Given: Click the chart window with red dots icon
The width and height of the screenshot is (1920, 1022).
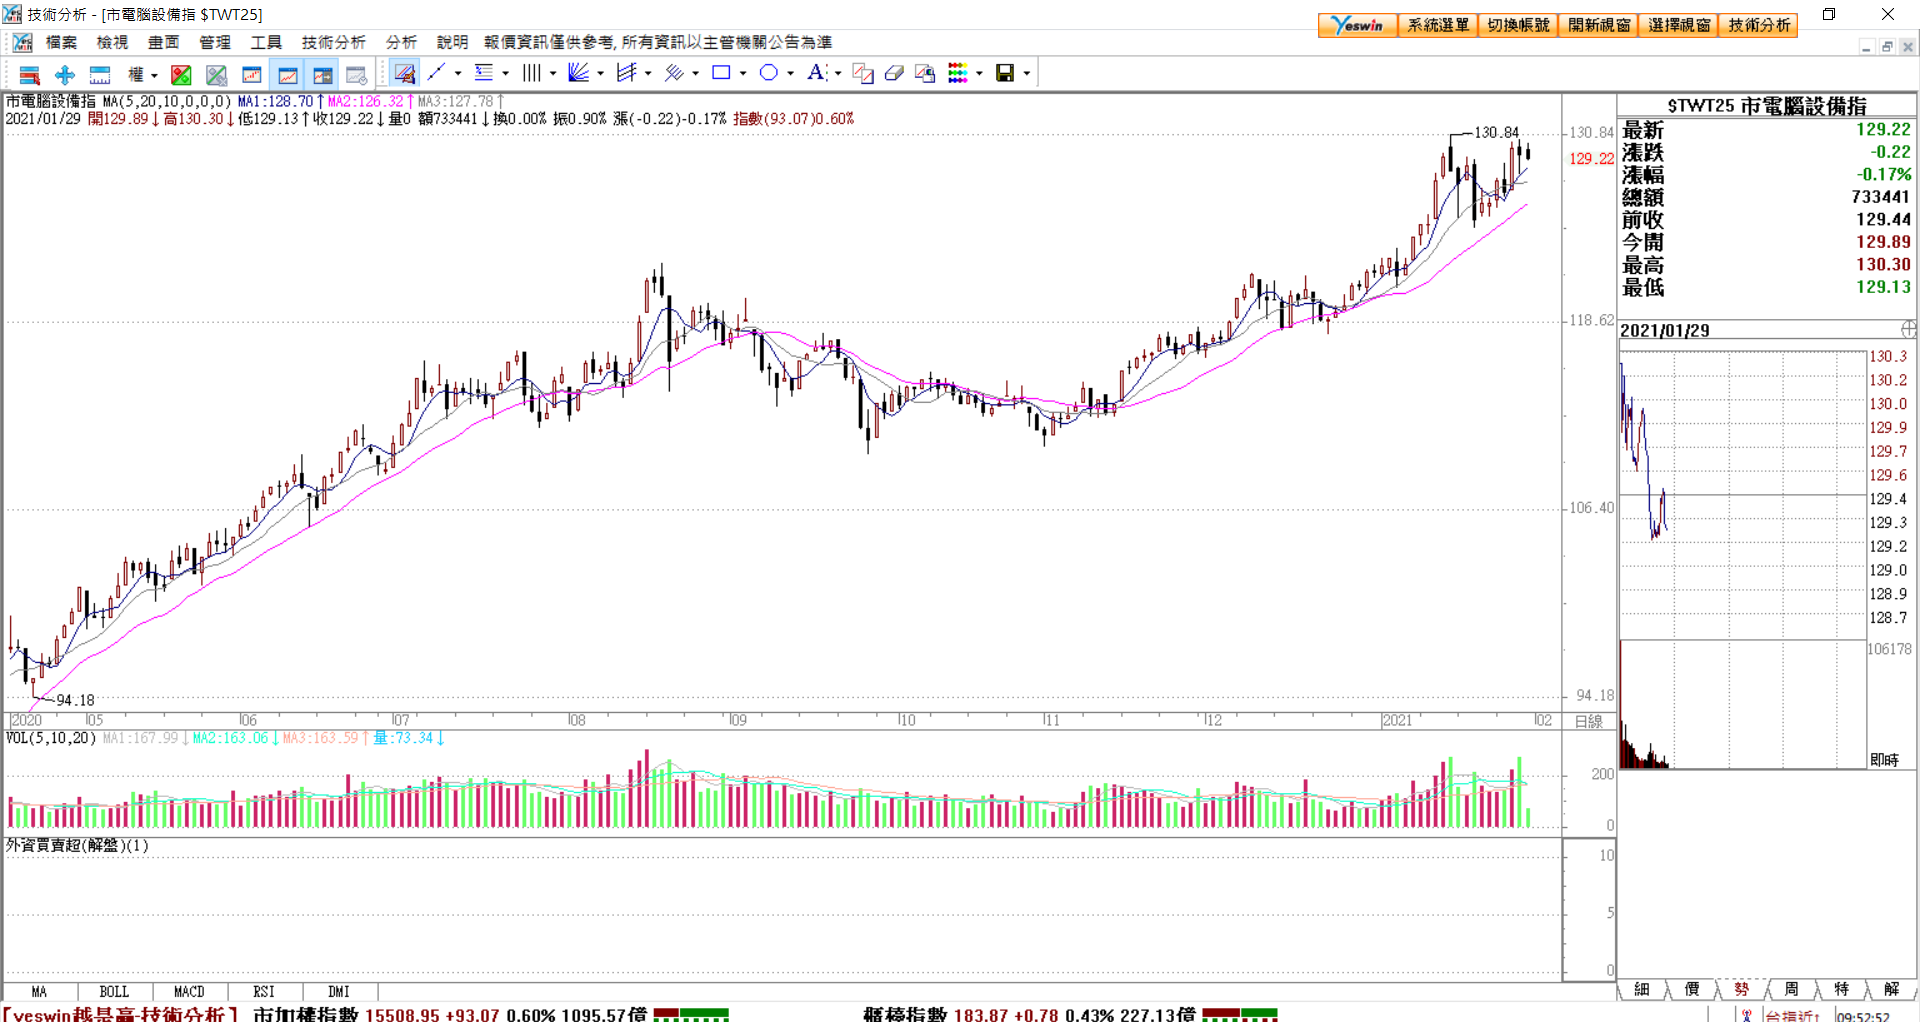Looking at the screenshot, I should coord(252,74).
